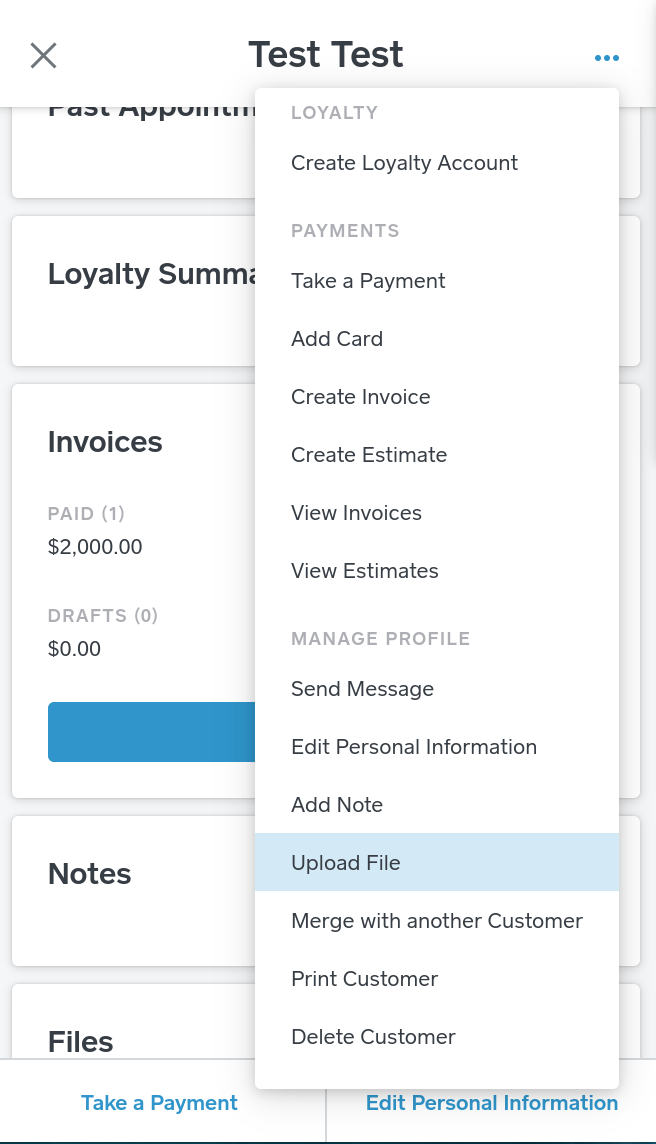Select Add Card in Payments section

337,339
